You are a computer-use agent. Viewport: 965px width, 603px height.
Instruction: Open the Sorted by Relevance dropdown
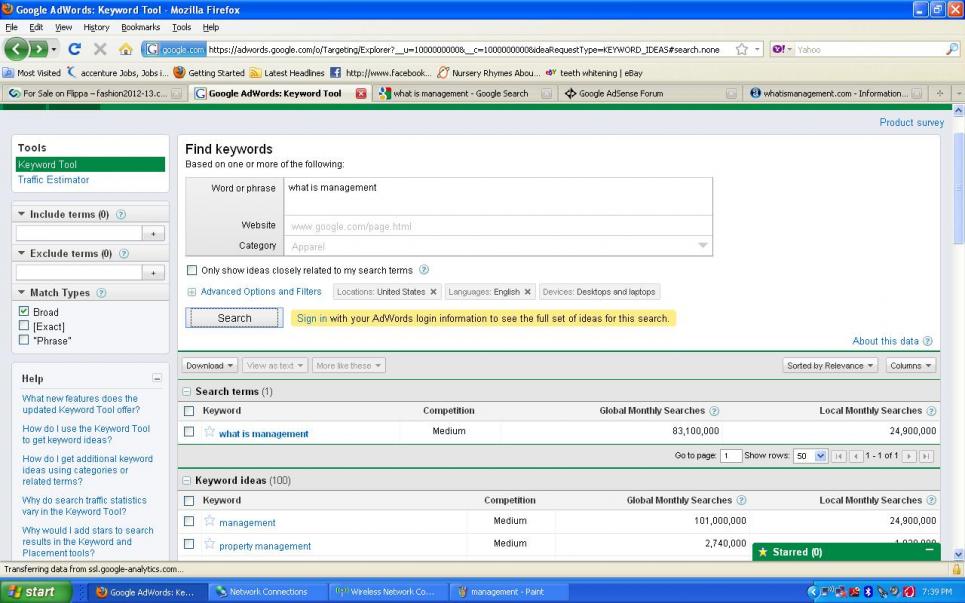(x=830, y=365)
